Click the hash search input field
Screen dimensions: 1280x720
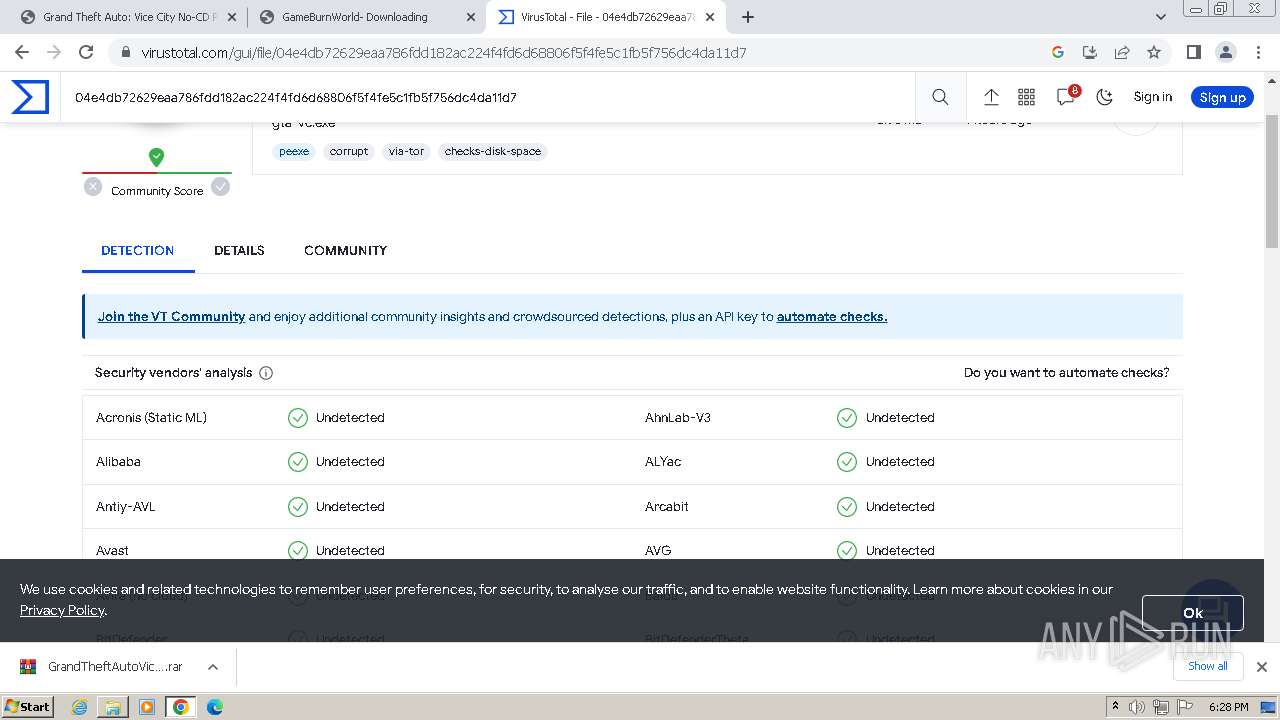click(x=490, y=97)
